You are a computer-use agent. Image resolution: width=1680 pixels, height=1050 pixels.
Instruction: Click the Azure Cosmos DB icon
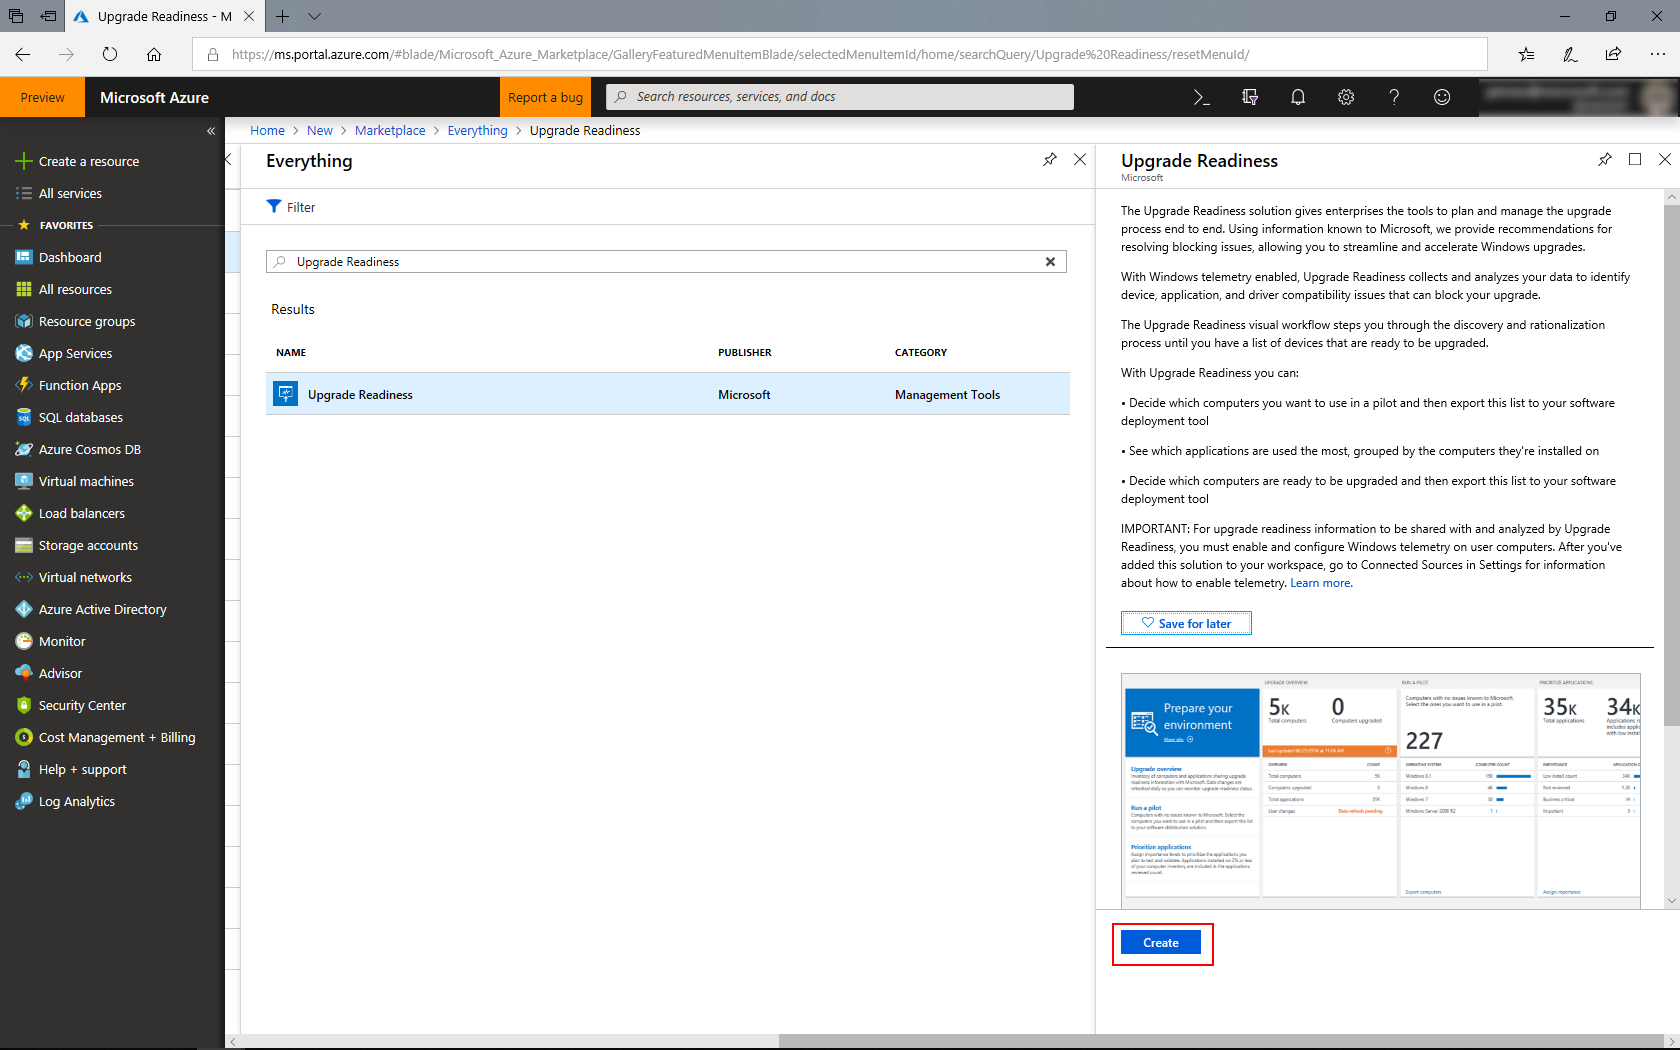tap(24, 449)
